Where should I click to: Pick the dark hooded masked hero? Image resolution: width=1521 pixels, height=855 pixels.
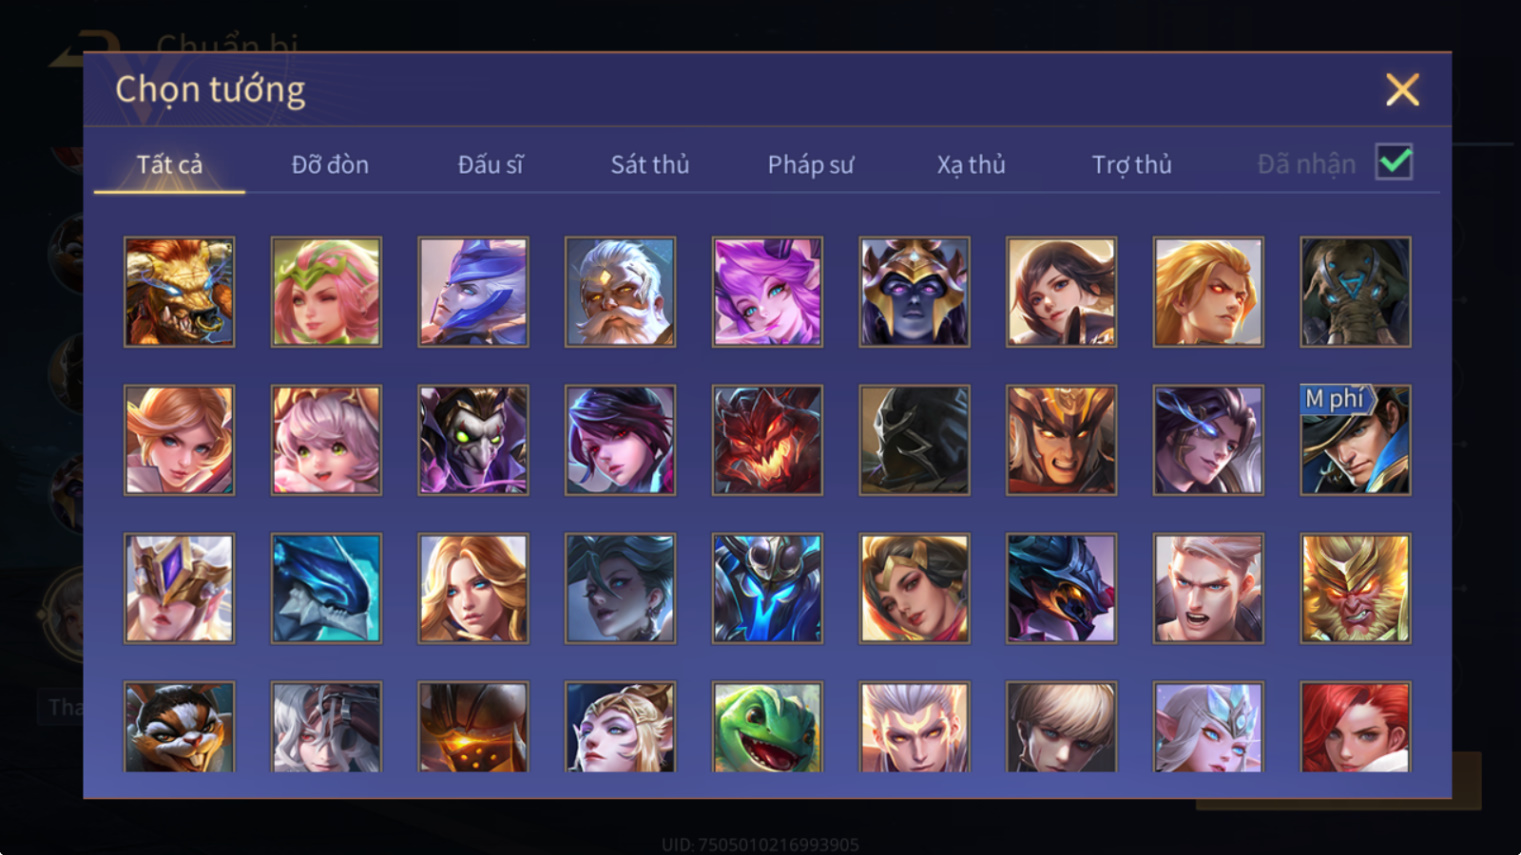coord(914,440)
